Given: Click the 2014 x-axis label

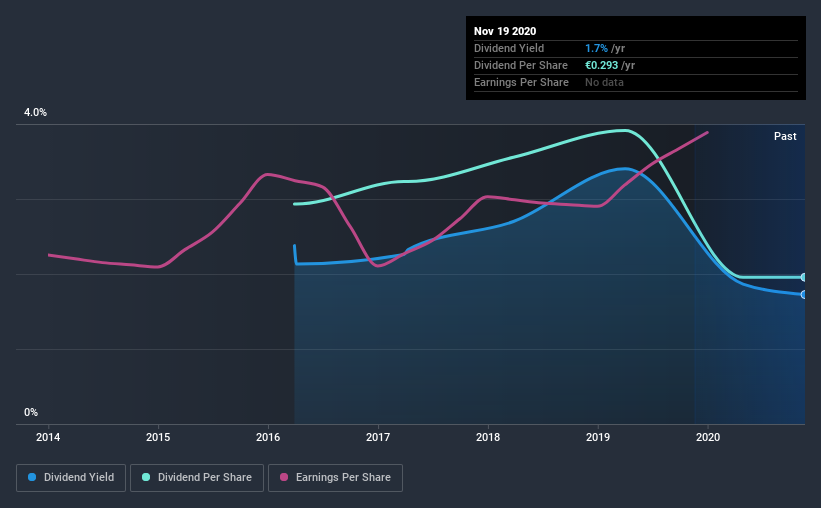Looking at the screenshot, I should pyautogui.click(x=48, y=437).
